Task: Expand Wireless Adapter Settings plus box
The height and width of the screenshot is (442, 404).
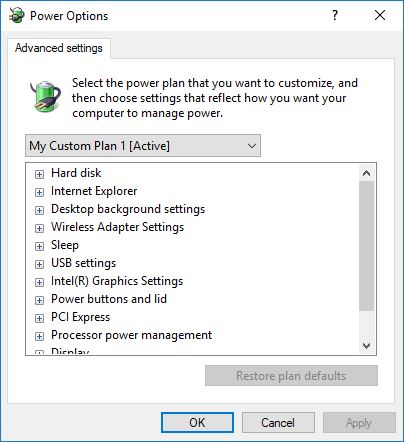Action: click(39, 228)
